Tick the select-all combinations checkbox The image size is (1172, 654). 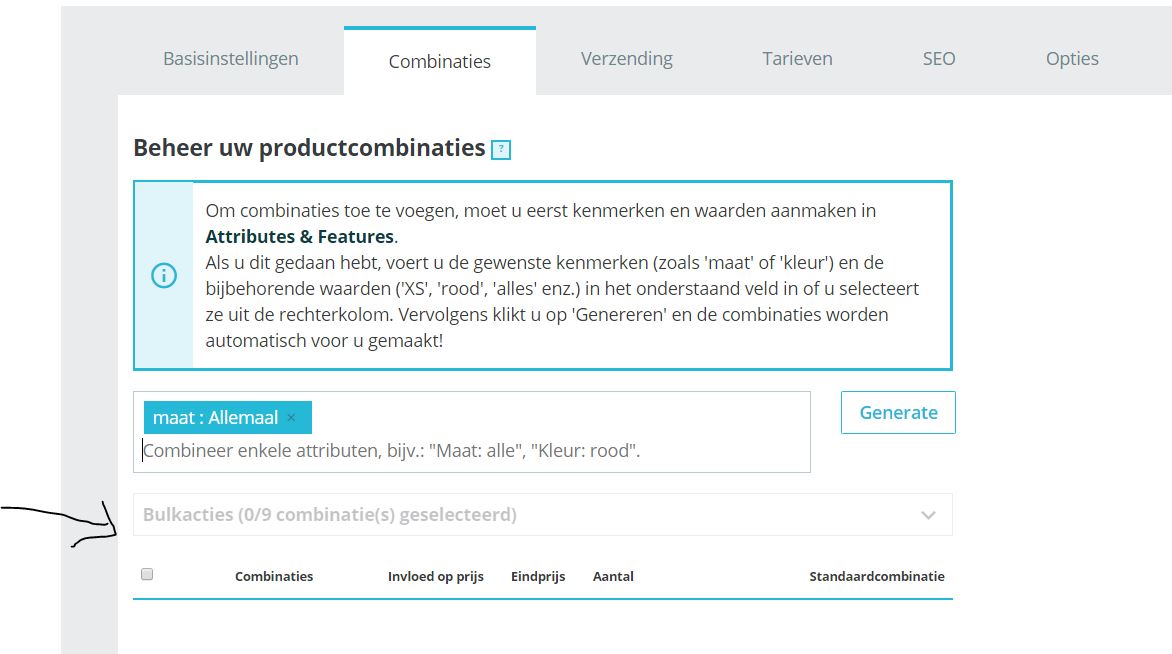point(147,574)
